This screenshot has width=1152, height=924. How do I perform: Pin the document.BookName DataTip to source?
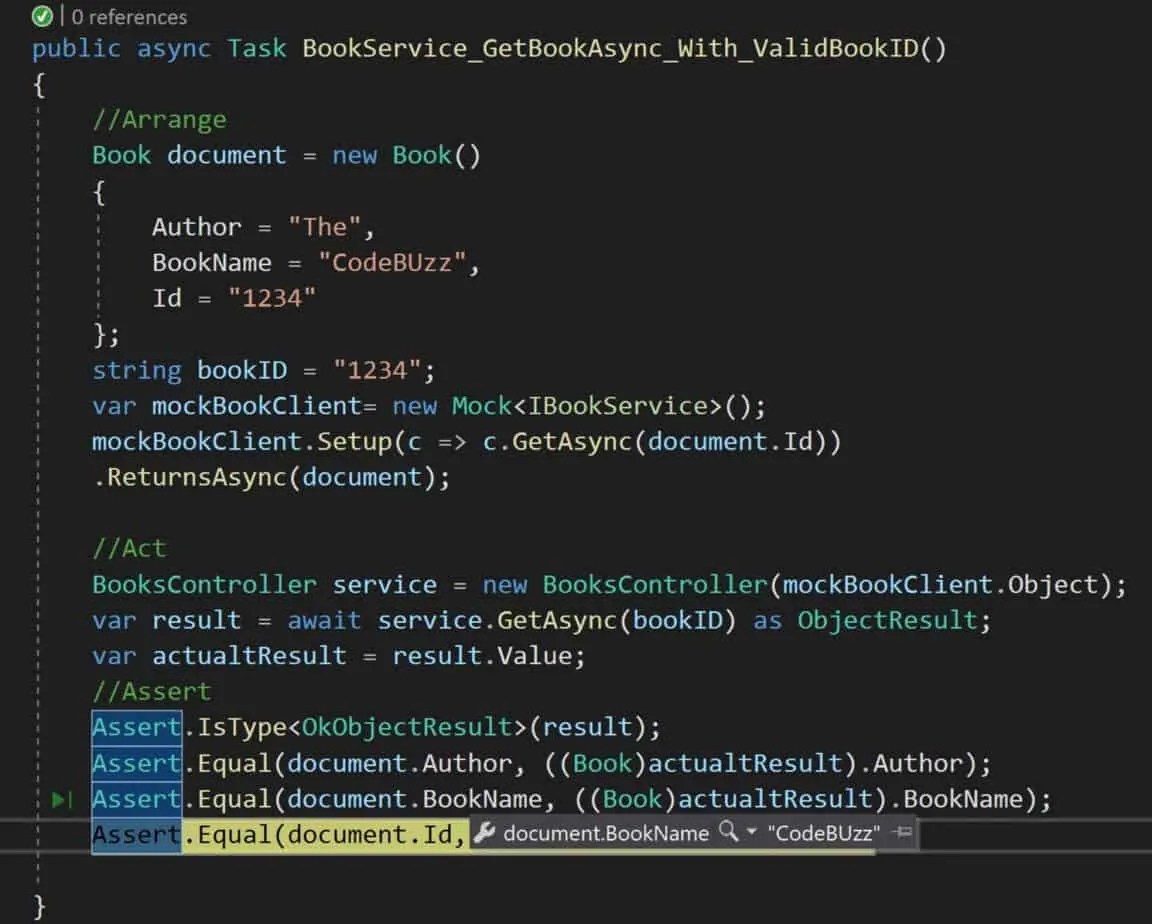(x=901, y=832)
